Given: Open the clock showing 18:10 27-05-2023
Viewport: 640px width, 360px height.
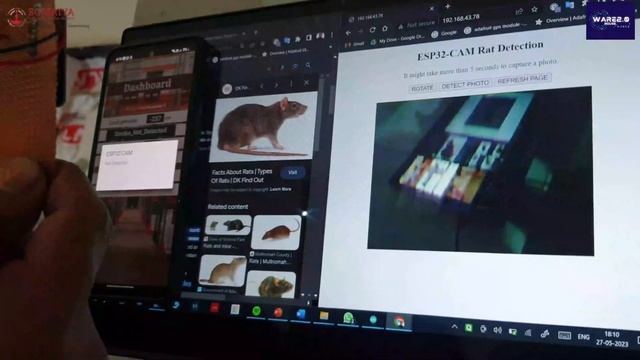Looking at the screenshot, I should tap(612, 339).
